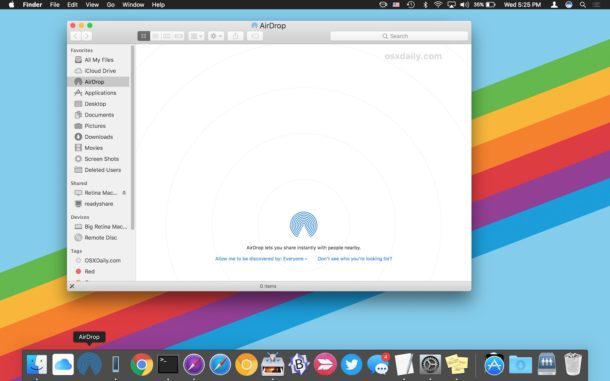Click the Finder icon in the Dock
The image size is (610, 381).
click(37, 365)
